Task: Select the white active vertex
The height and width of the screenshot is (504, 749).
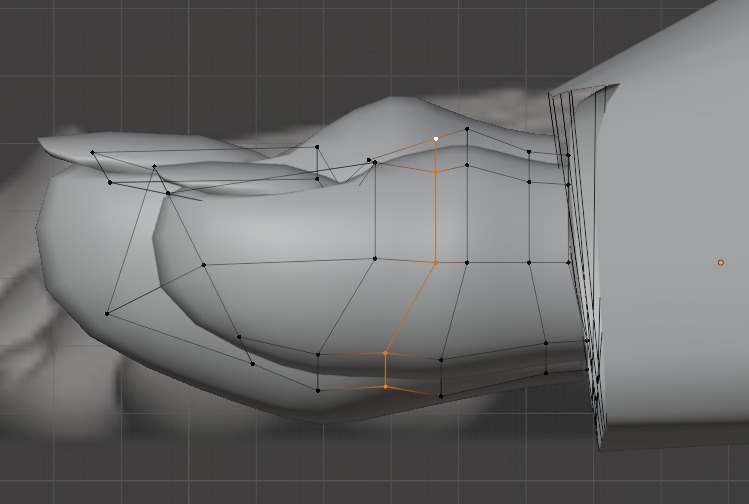Action: (x=436, y=139)
